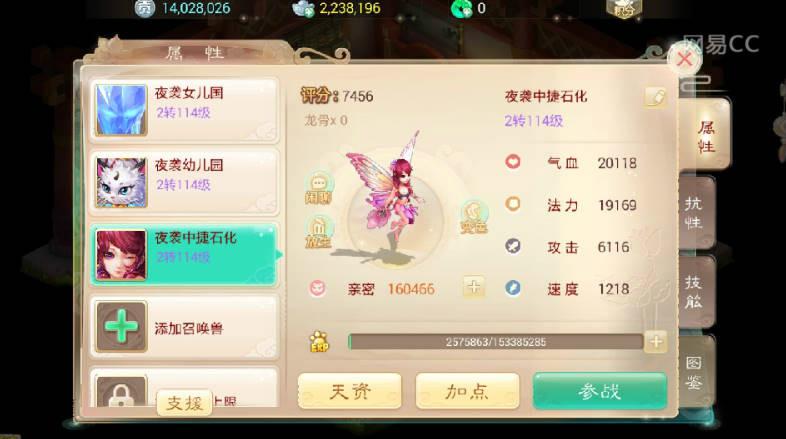Click the 支援 button
786x439 pixels.
[x=184, y=403]
